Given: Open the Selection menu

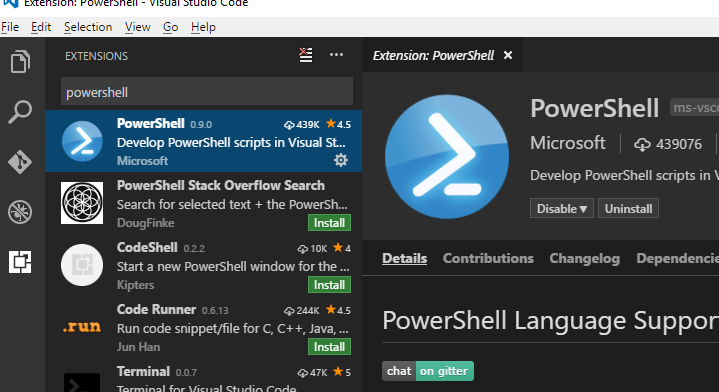Looking at the screenshot, I should [88, 28].
